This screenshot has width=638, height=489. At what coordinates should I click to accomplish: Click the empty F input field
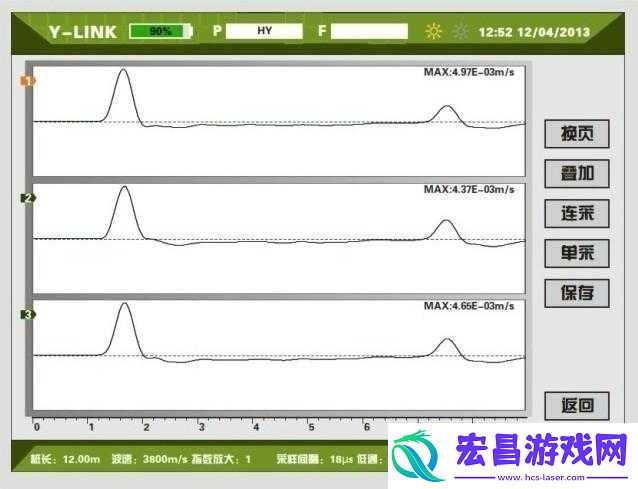pos(369,31)
